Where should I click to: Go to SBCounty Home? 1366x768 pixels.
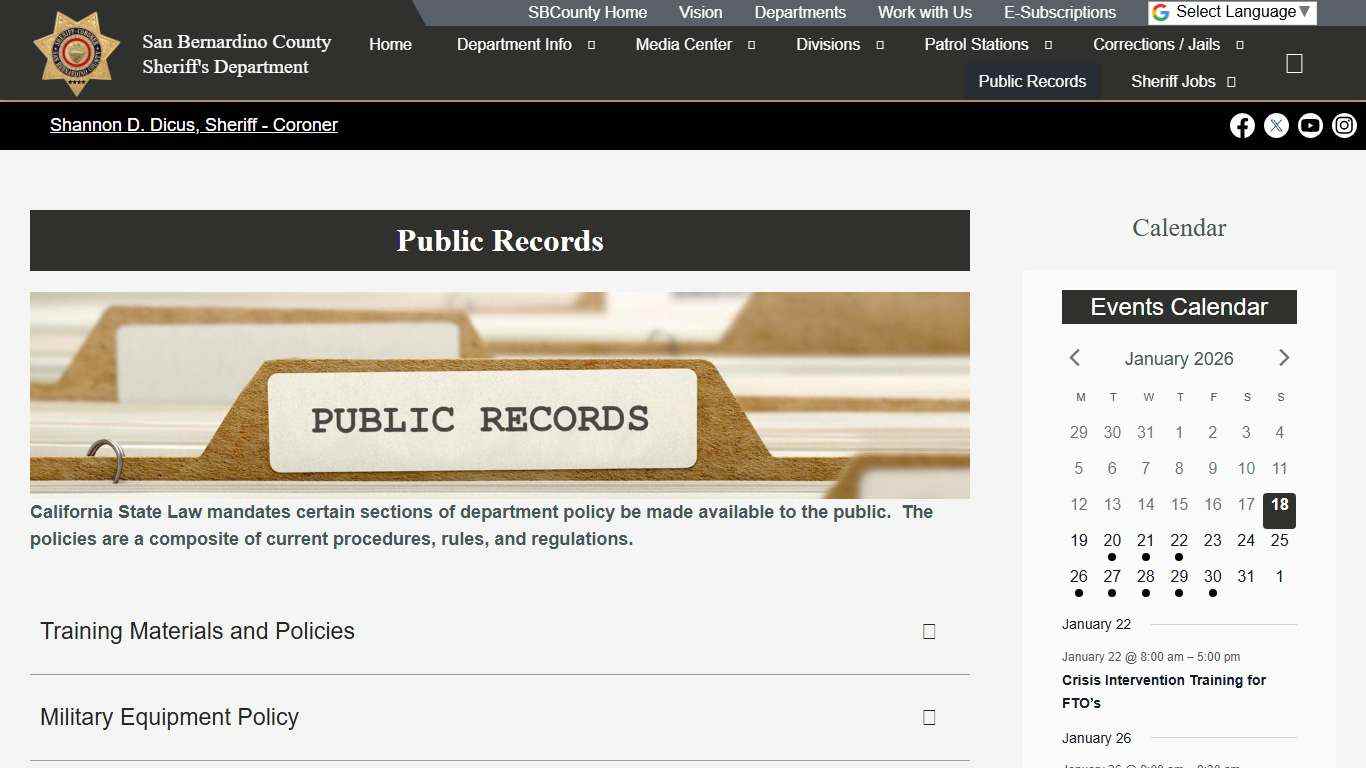[x=587, y=12]
